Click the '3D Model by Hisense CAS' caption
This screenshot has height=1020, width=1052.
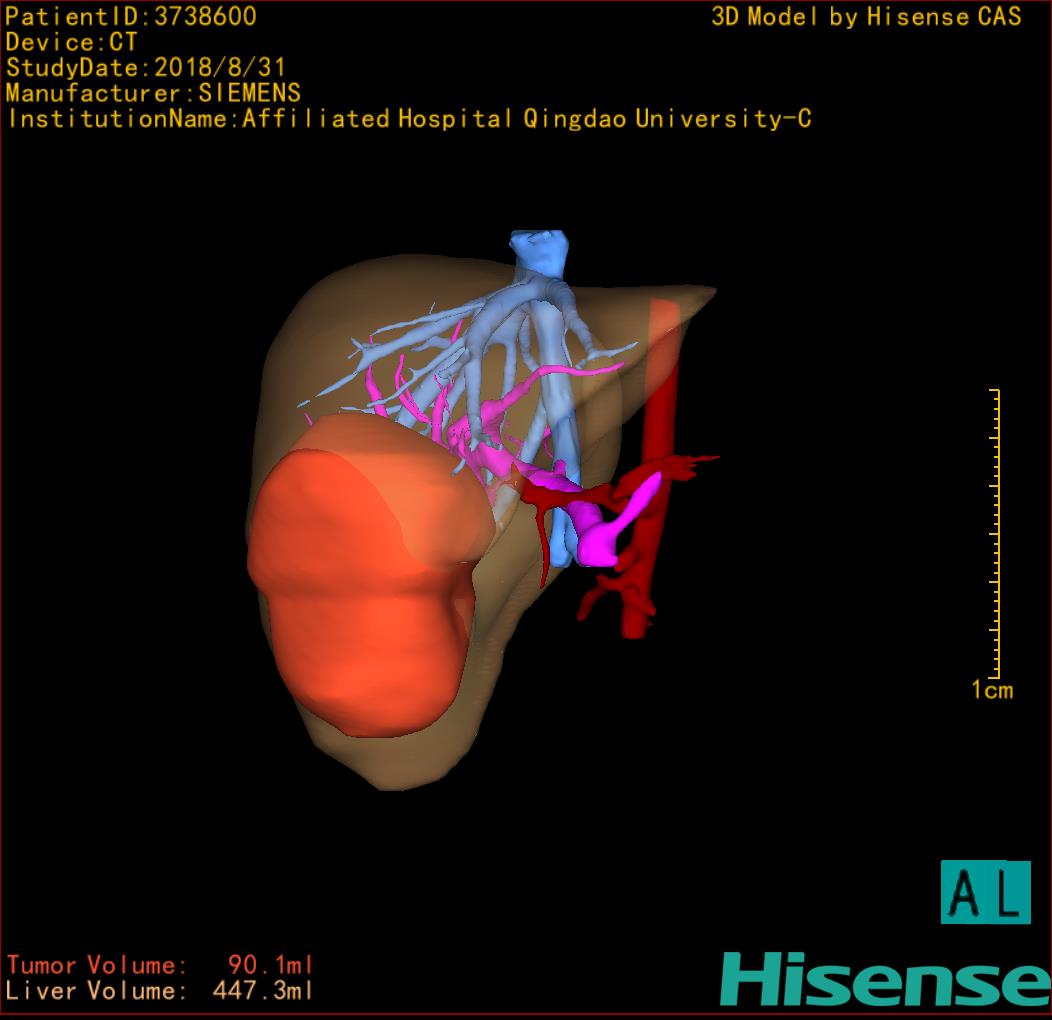coord(866,17)
